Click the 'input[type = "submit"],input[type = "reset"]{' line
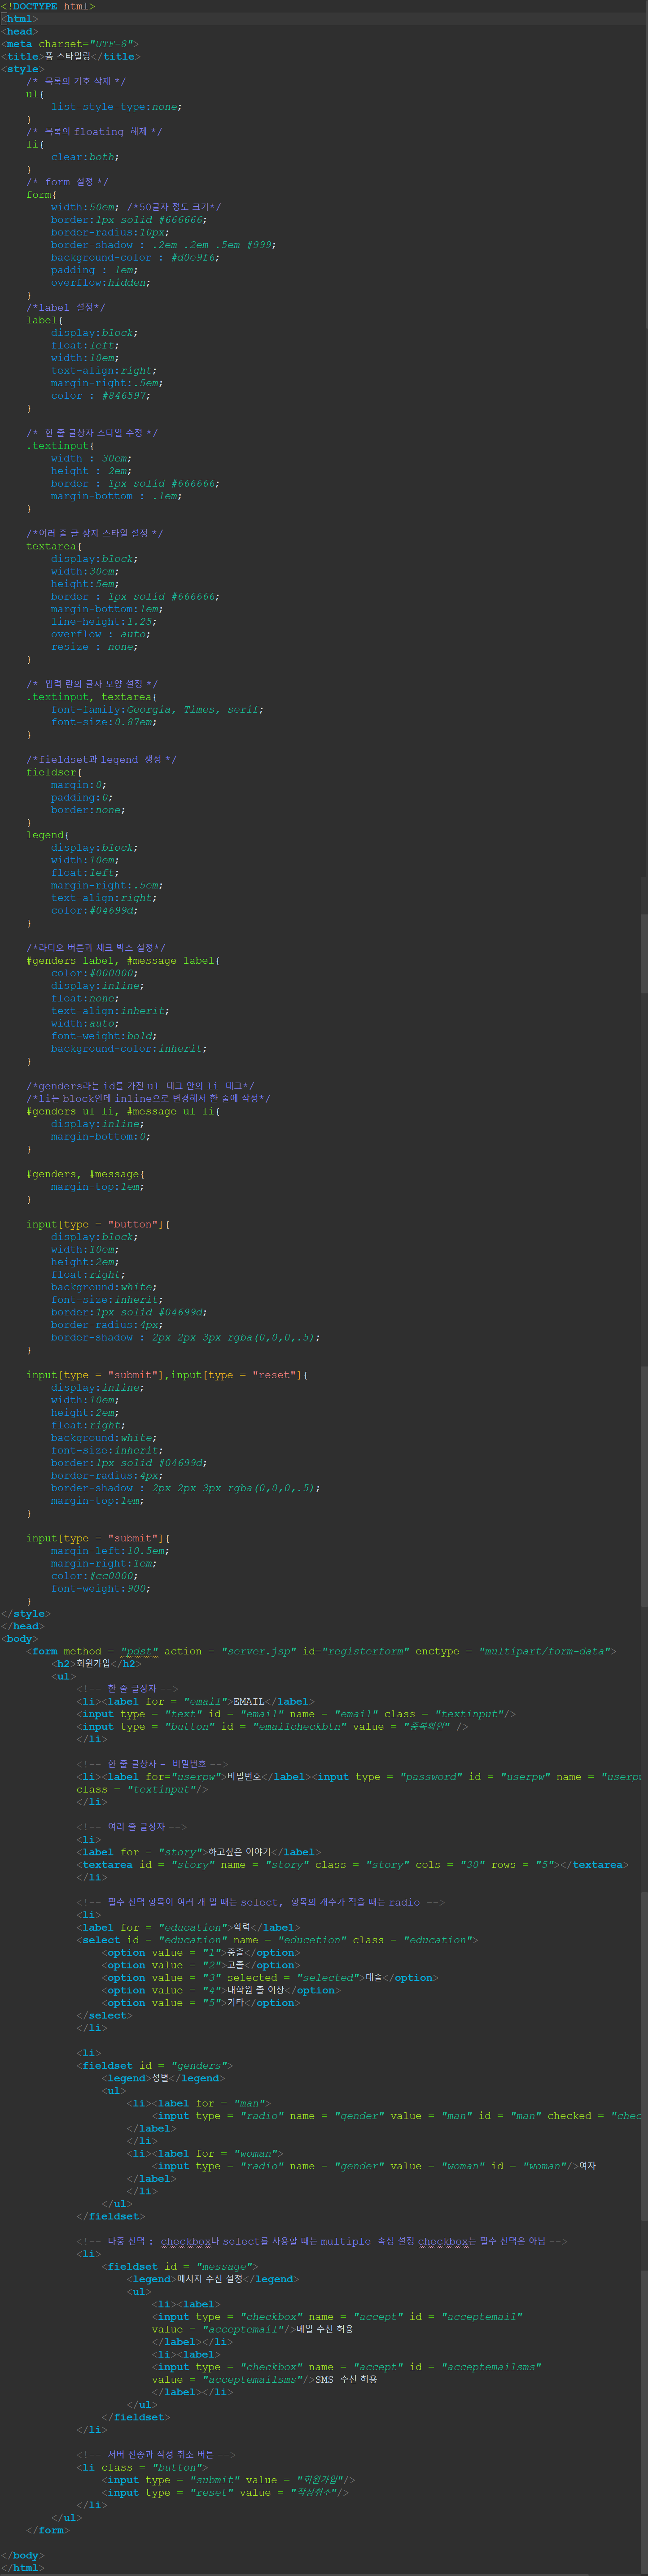The height and width of the screenshot is (2576, 648). [167, 1375]
